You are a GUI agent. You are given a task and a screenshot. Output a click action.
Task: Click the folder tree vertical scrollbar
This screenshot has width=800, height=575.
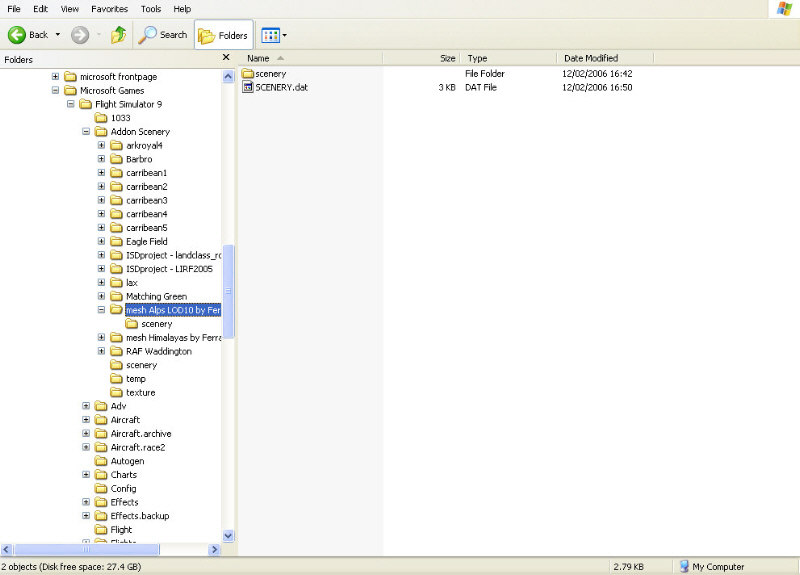coord(228,290)
